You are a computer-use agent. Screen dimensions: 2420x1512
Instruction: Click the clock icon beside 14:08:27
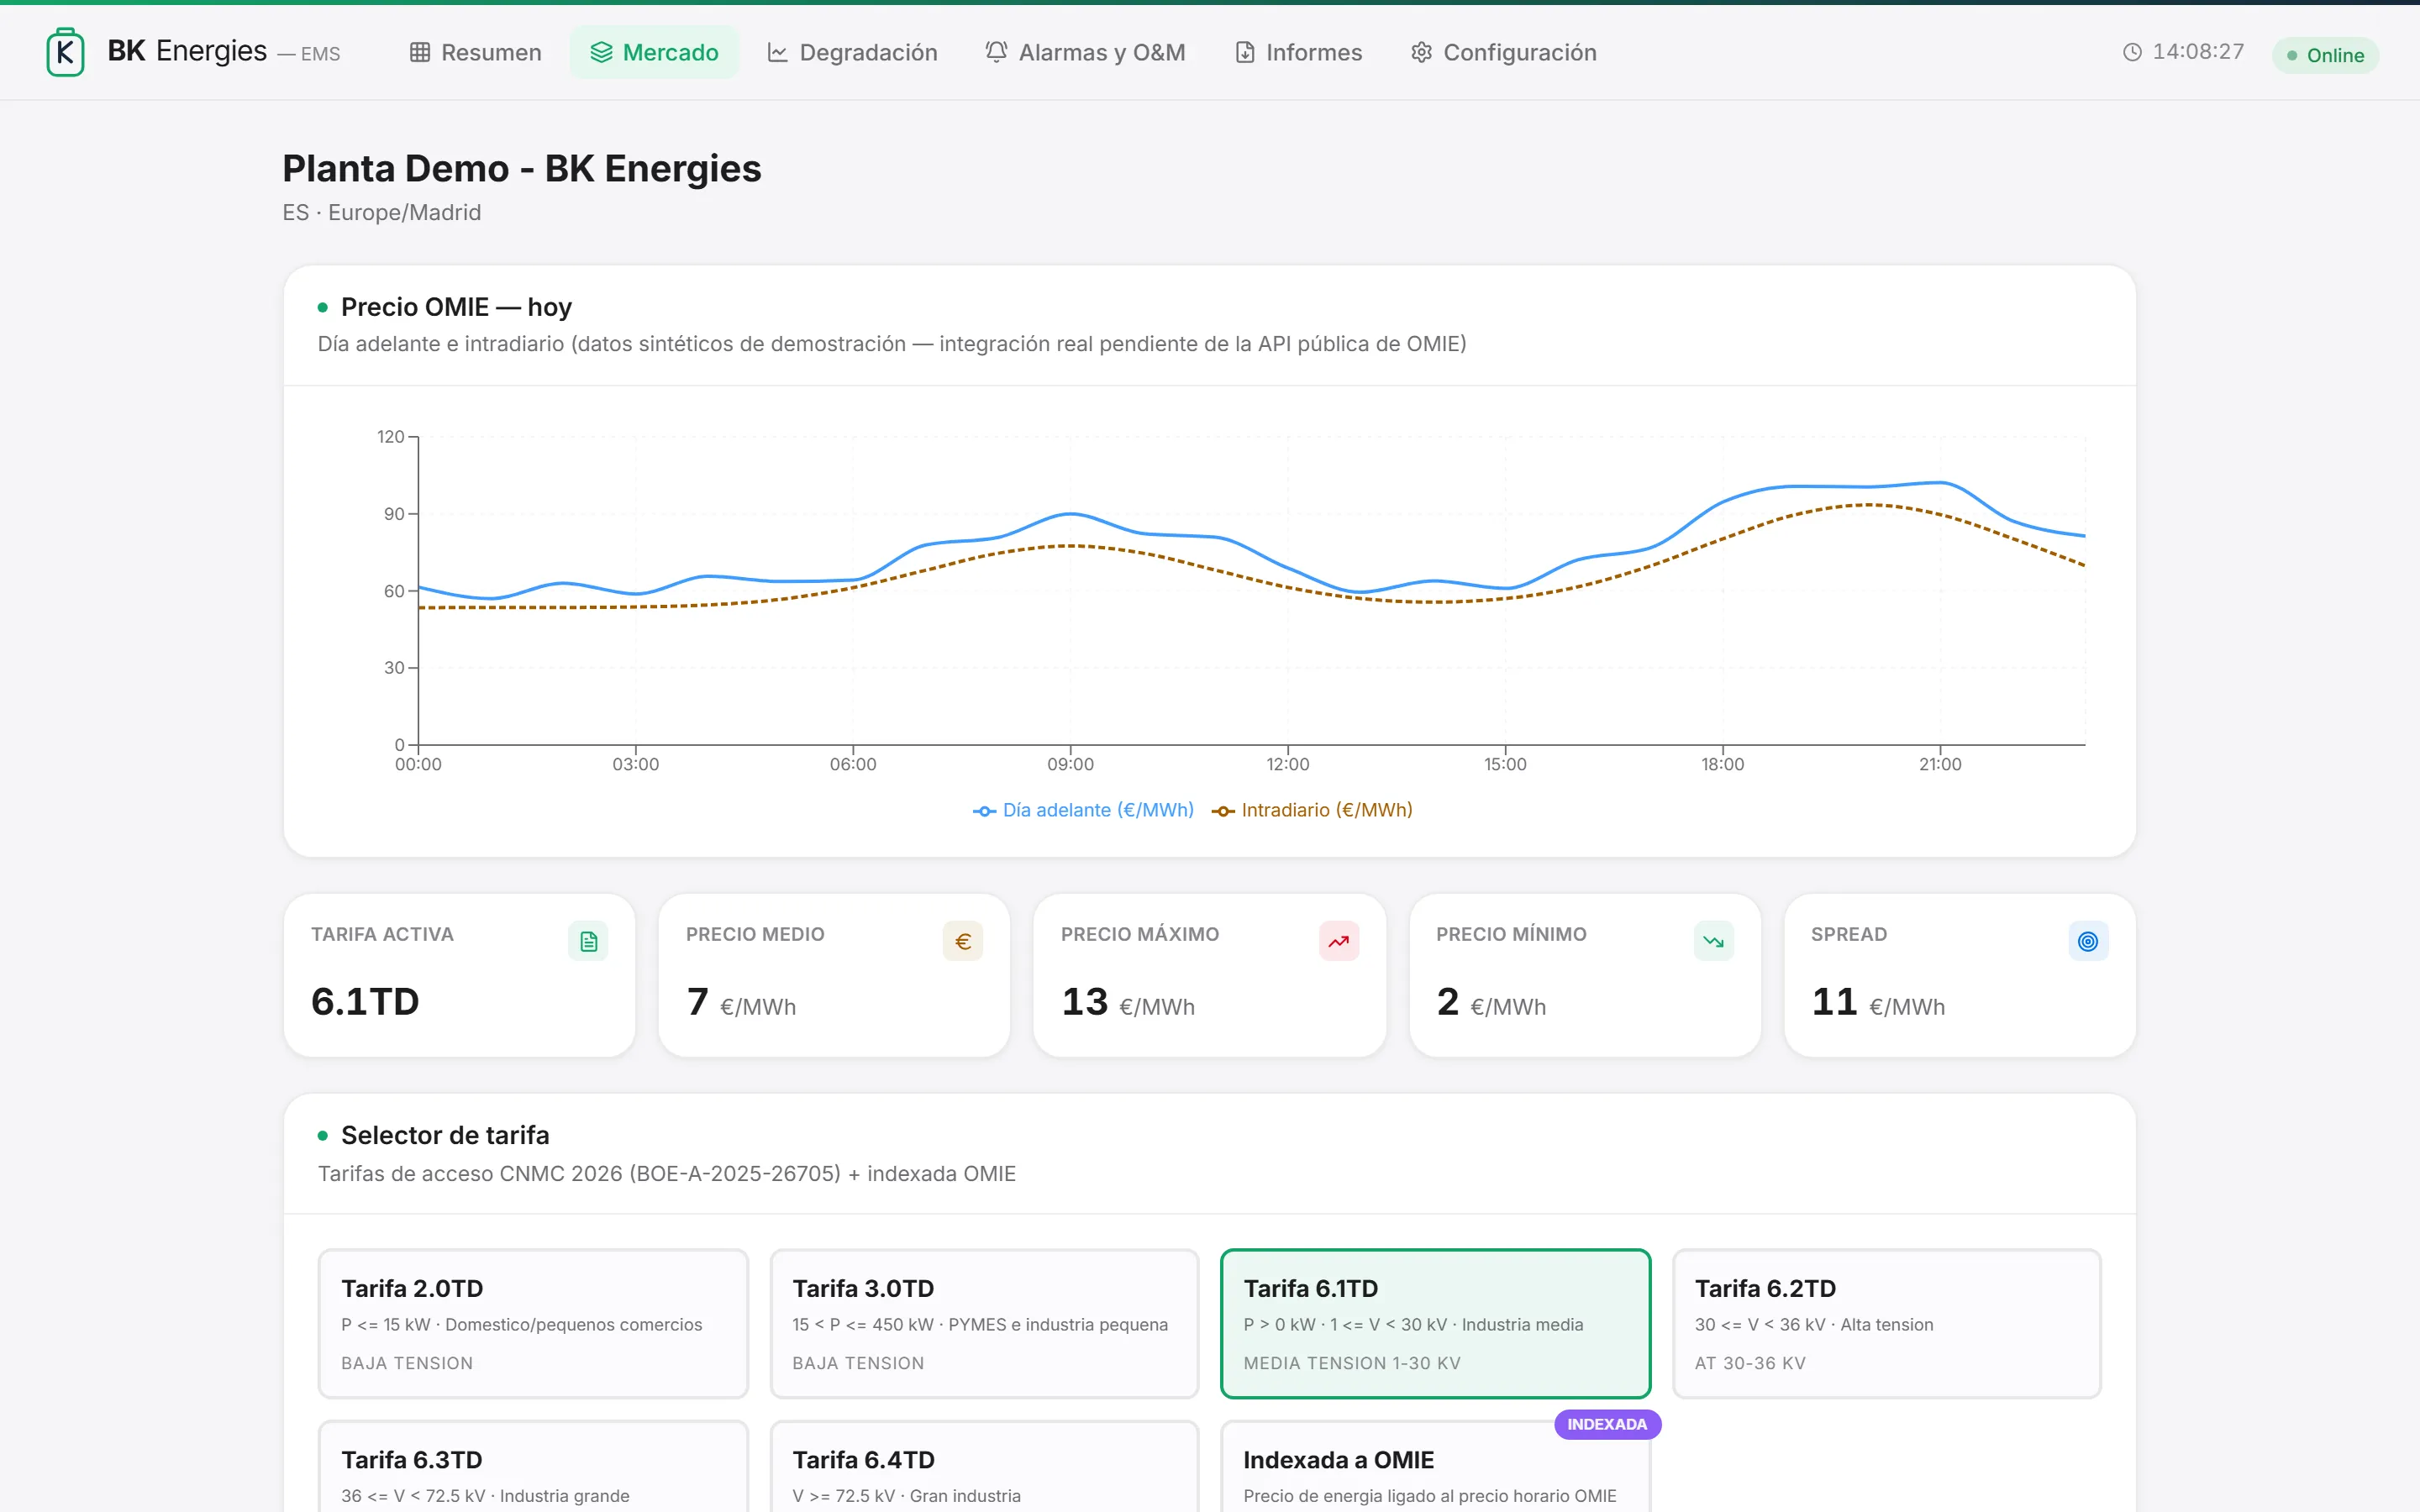(x=2132, y=52)
